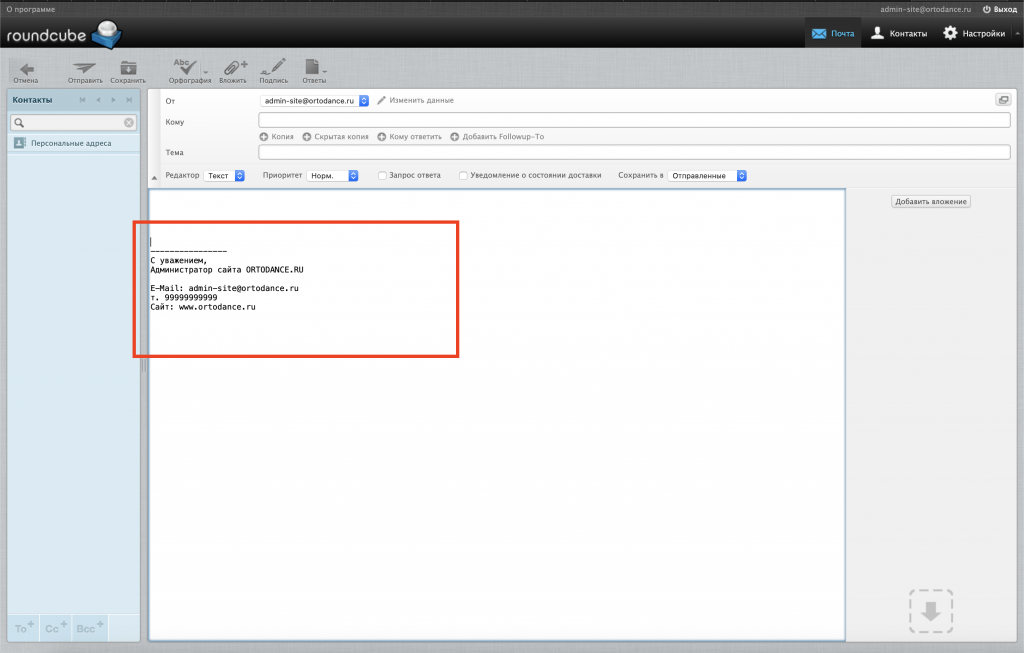The width and height of the screenshot is (1024, 653).
Task: Select Персональные адреса address book
Action: pos(74,143)
